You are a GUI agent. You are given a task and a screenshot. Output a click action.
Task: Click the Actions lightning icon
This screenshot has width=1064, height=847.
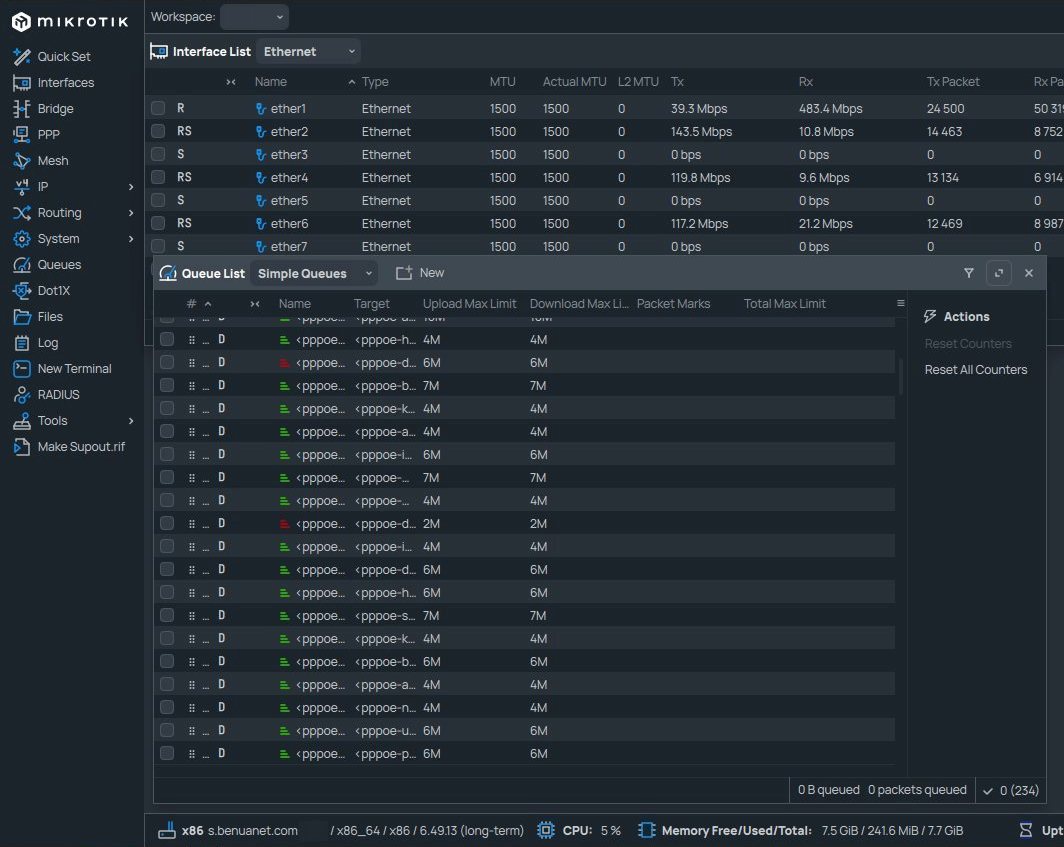pyautogui.click(x=930, y=316)
